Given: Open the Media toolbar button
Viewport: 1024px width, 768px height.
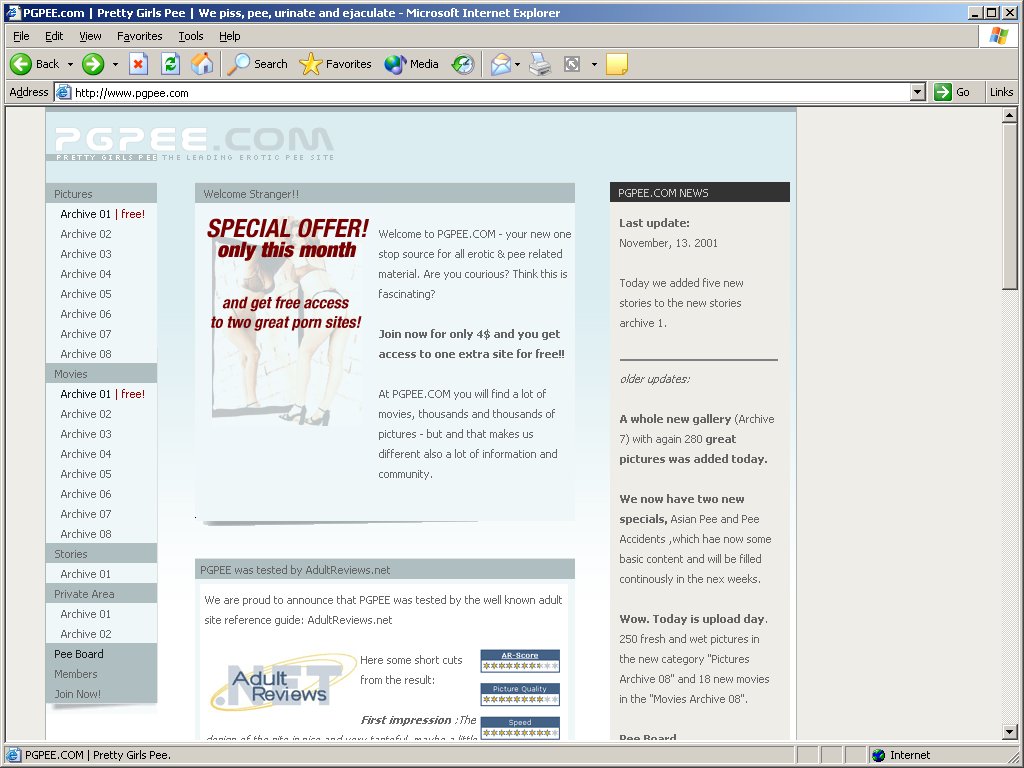Looking at the screenshot, I should click(x=411, y=64).
